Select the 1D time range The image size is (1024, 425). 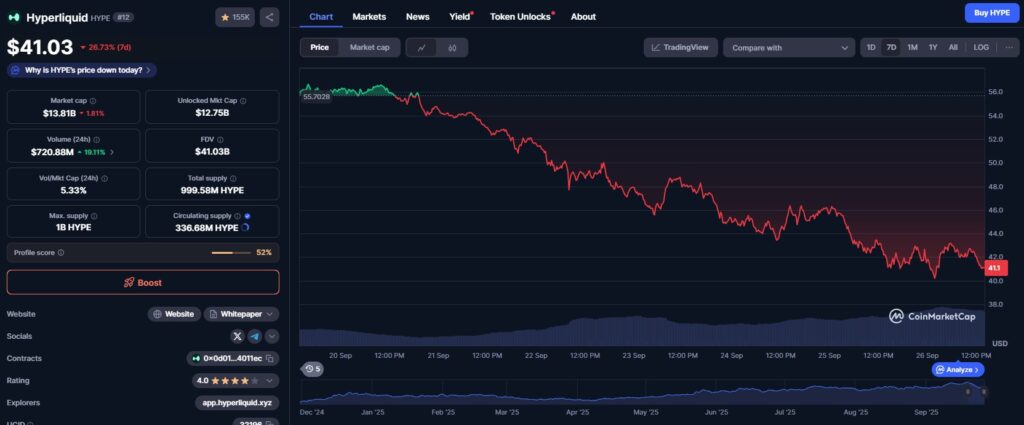[x=871, y=47]
